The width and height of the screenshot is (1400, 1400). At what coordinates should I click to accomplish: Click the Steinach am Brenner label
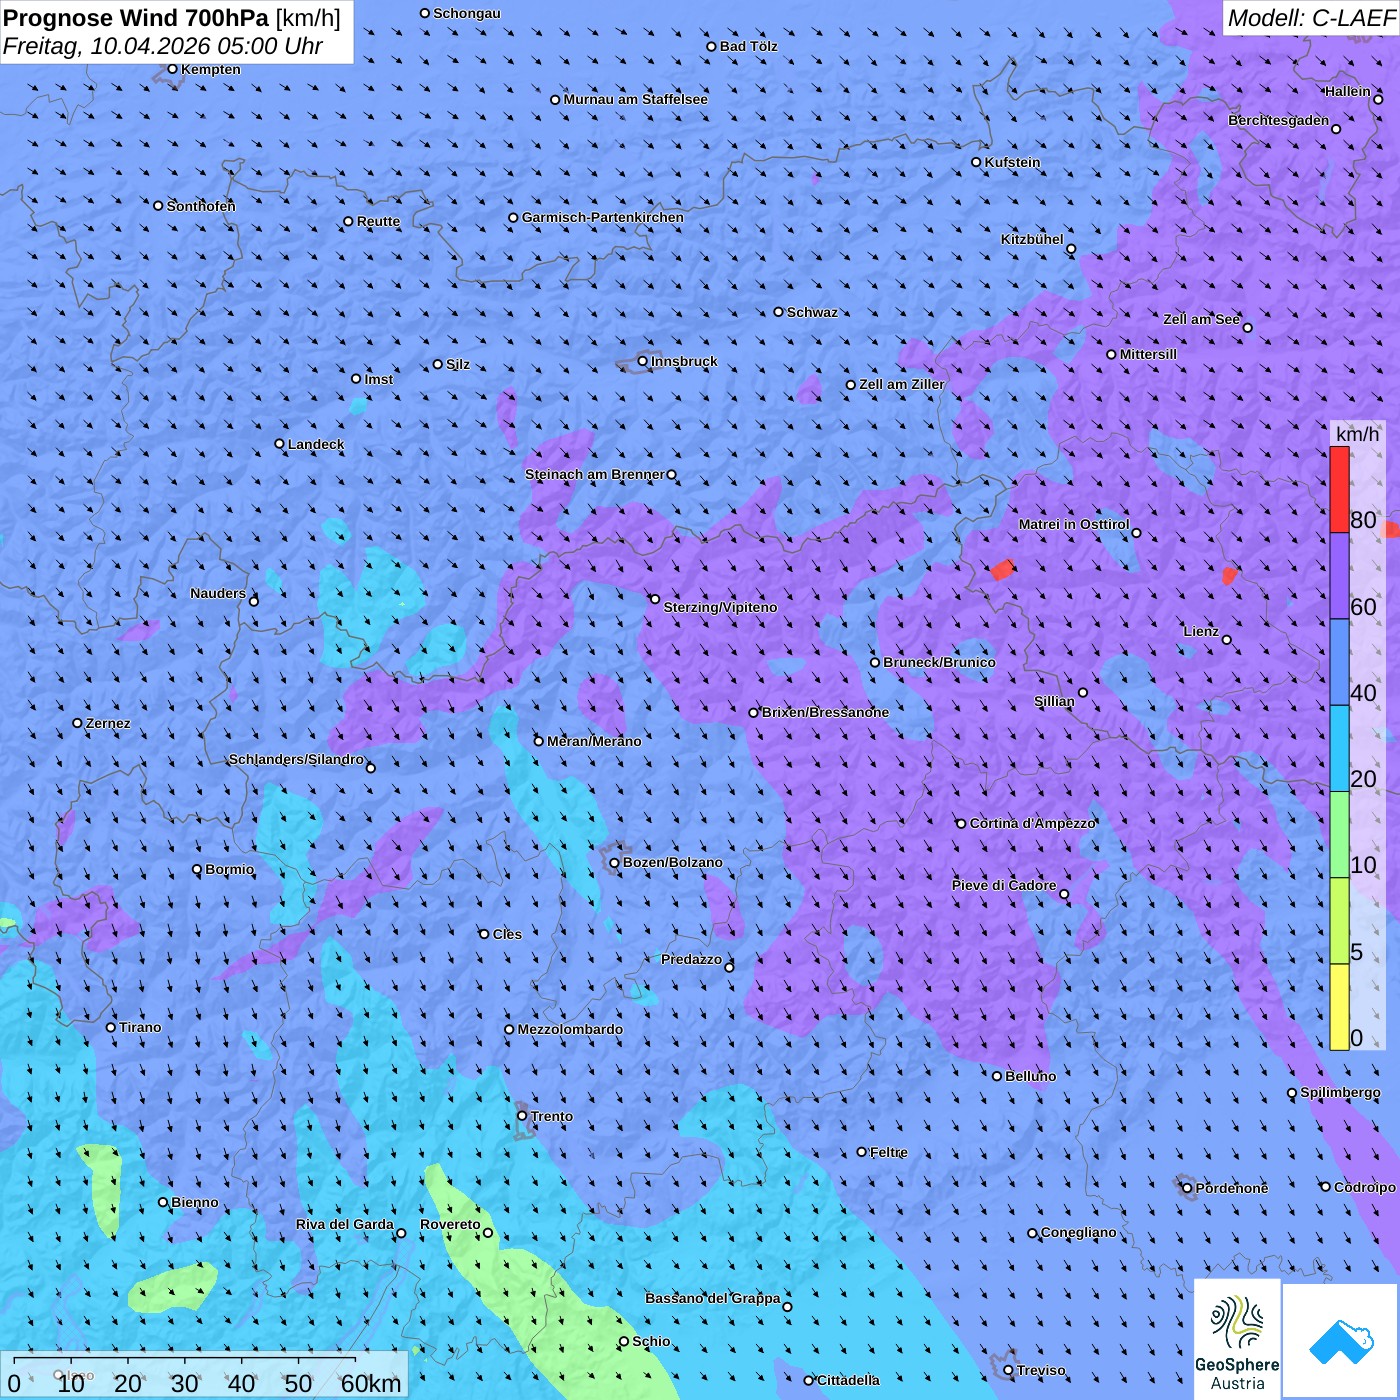(595, 474)
